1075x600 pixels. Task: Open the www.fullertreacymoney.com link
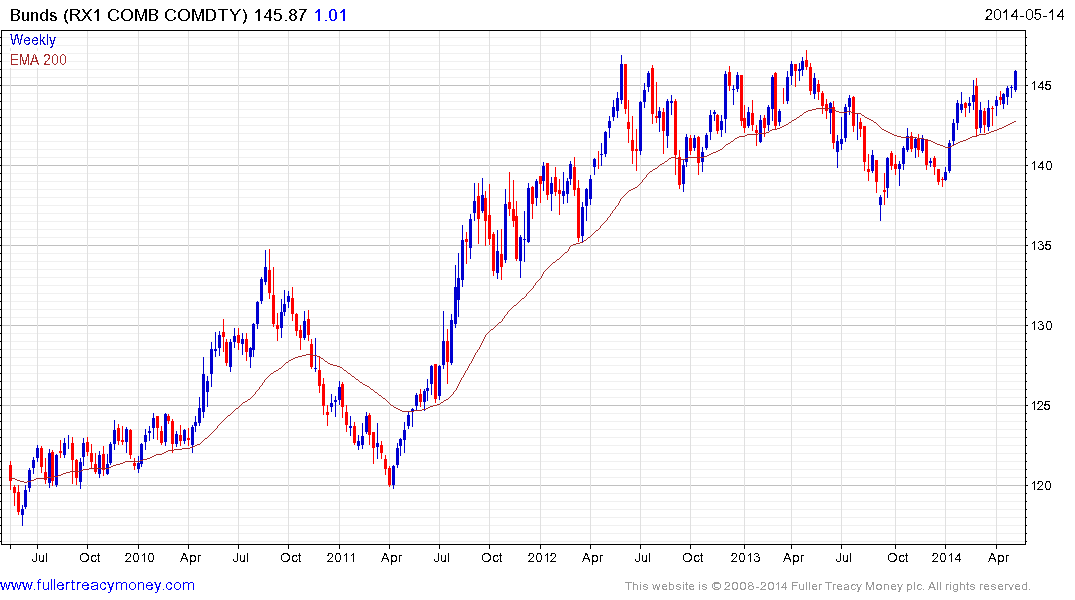[x=97, y=585]
